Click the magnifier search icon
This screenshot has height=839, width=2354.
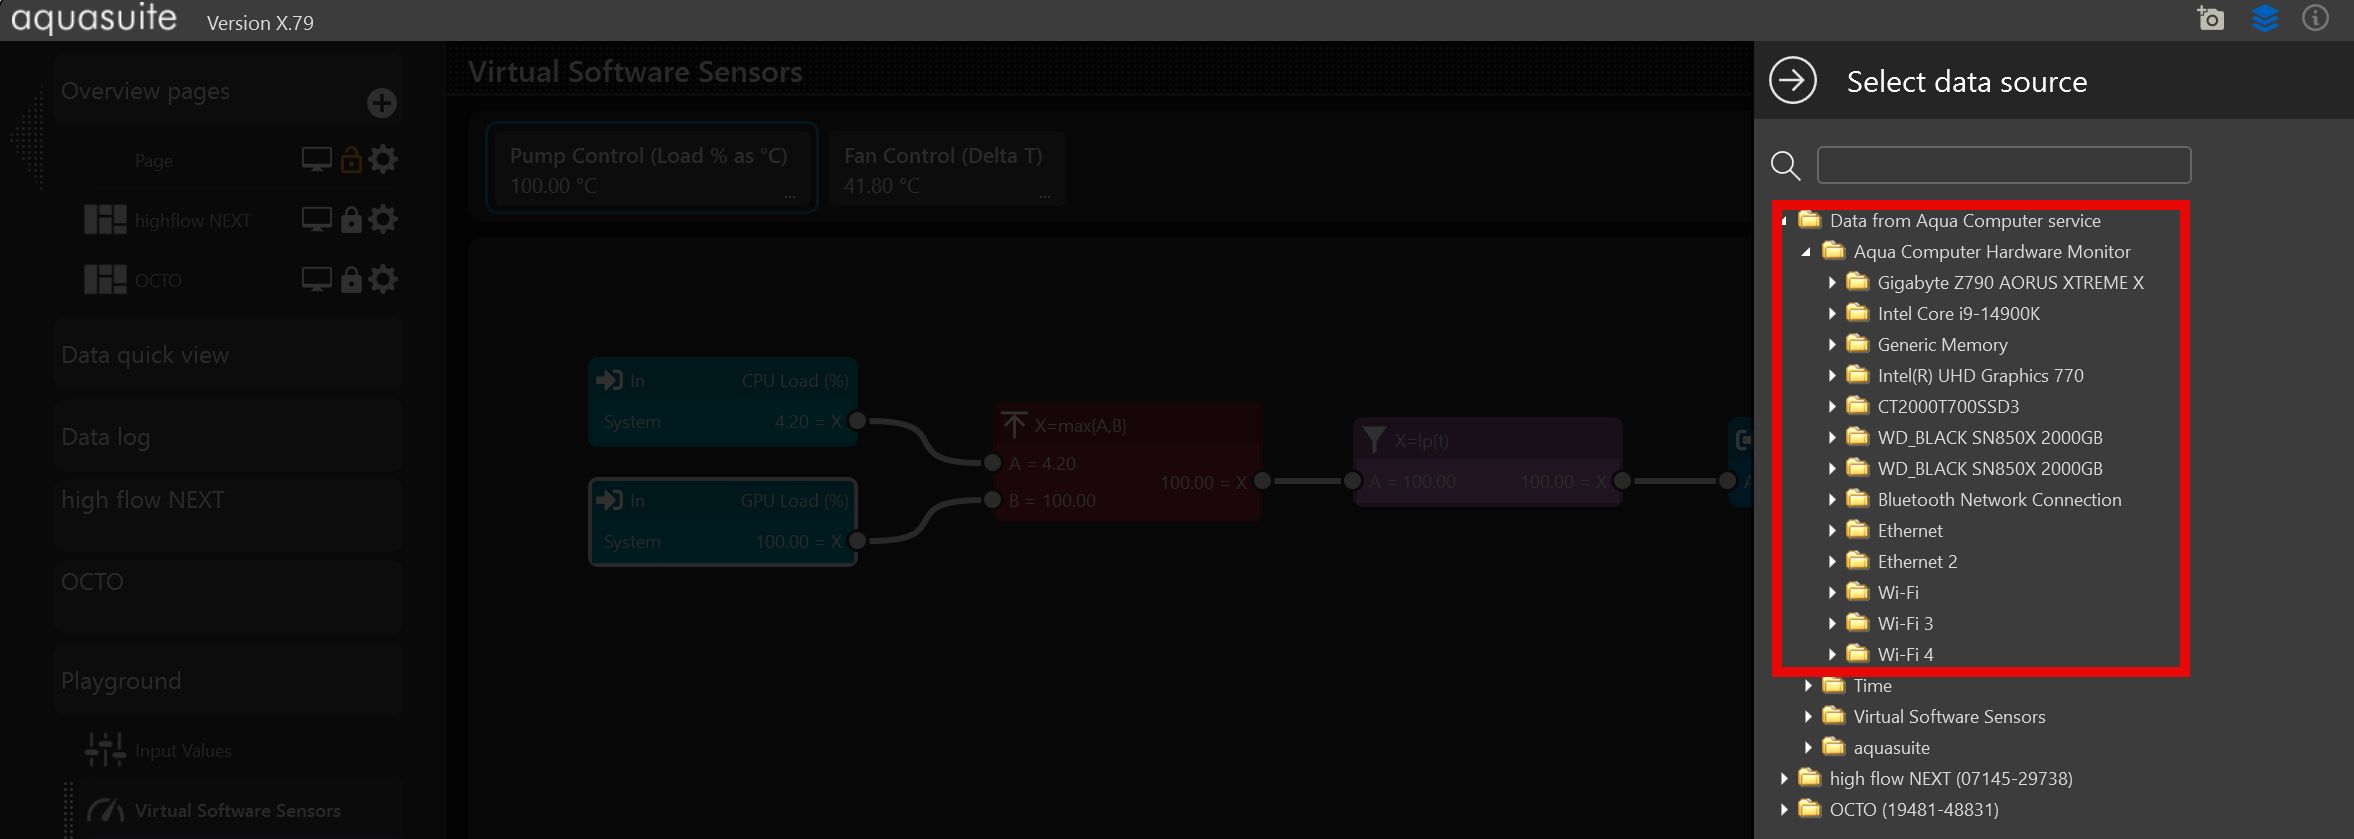[1785, 165]
